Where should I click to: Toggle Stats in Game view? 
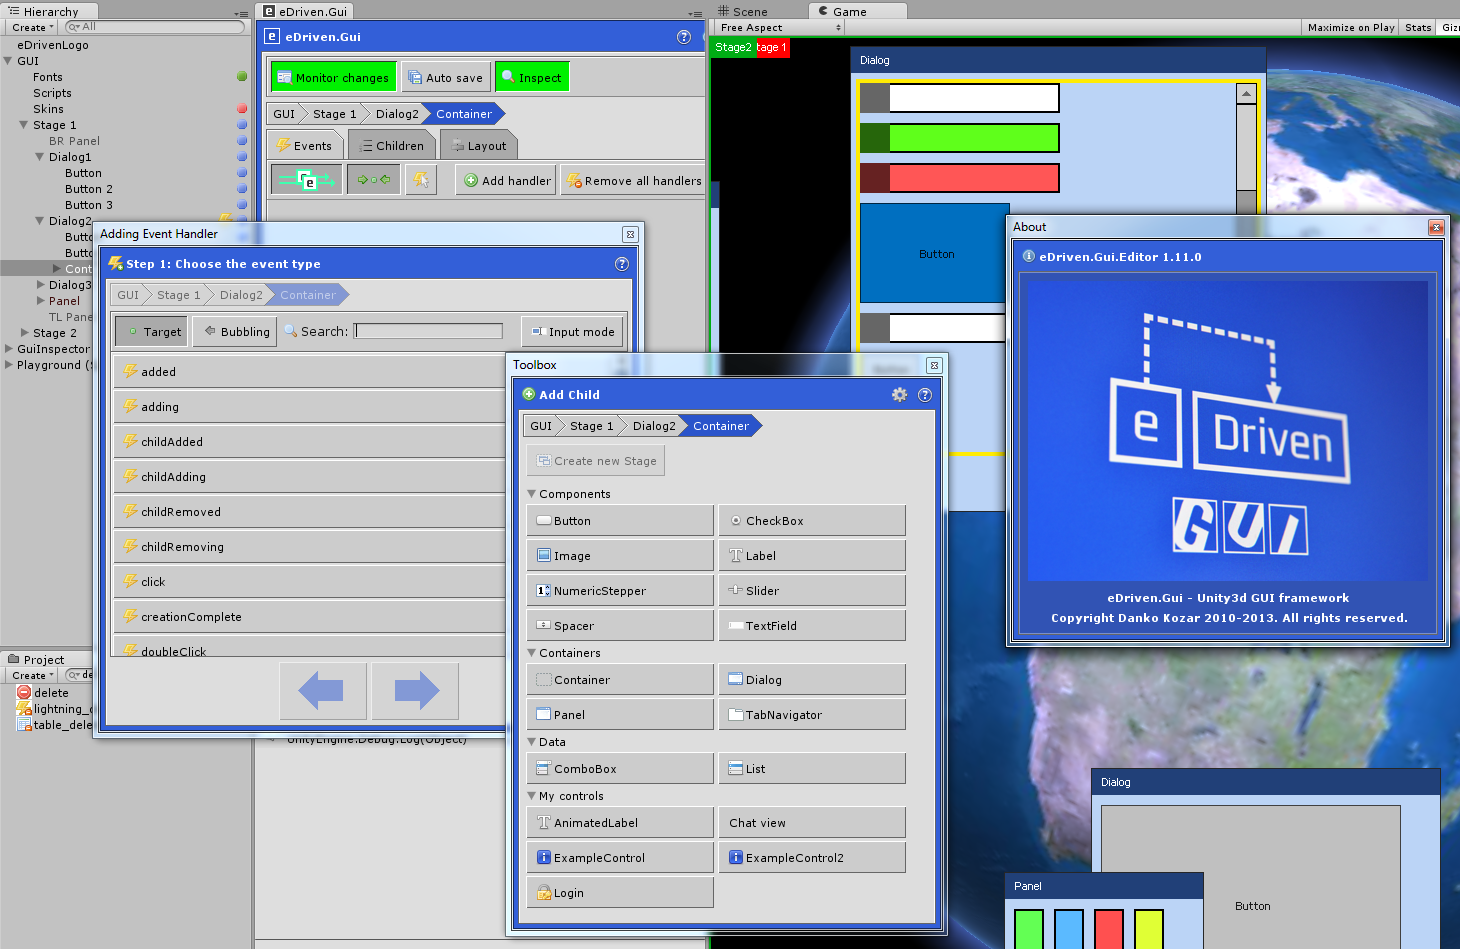(x=1418, y=27)
